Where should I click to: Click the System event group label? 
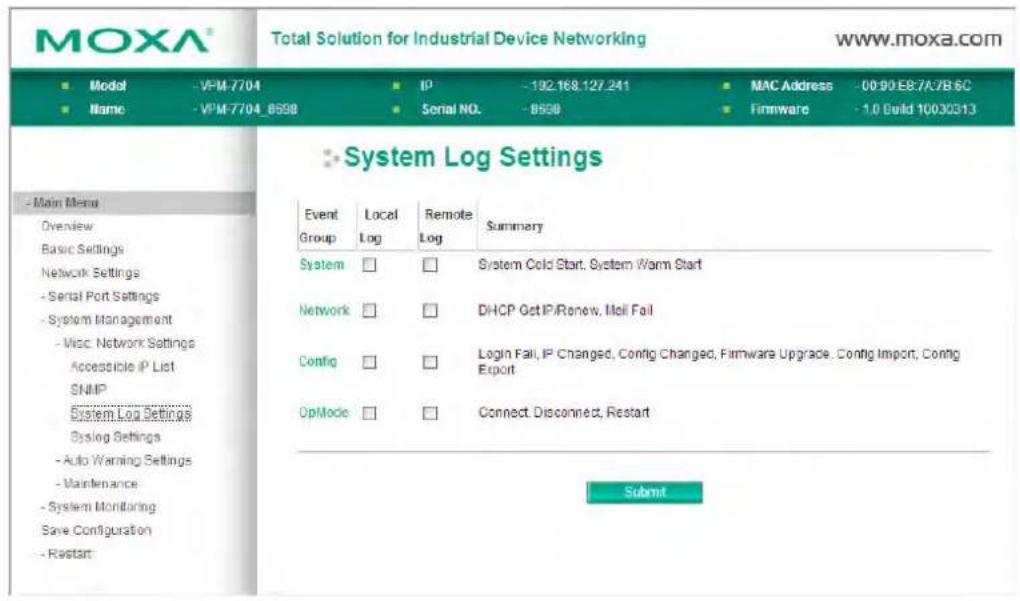[321, 265]
